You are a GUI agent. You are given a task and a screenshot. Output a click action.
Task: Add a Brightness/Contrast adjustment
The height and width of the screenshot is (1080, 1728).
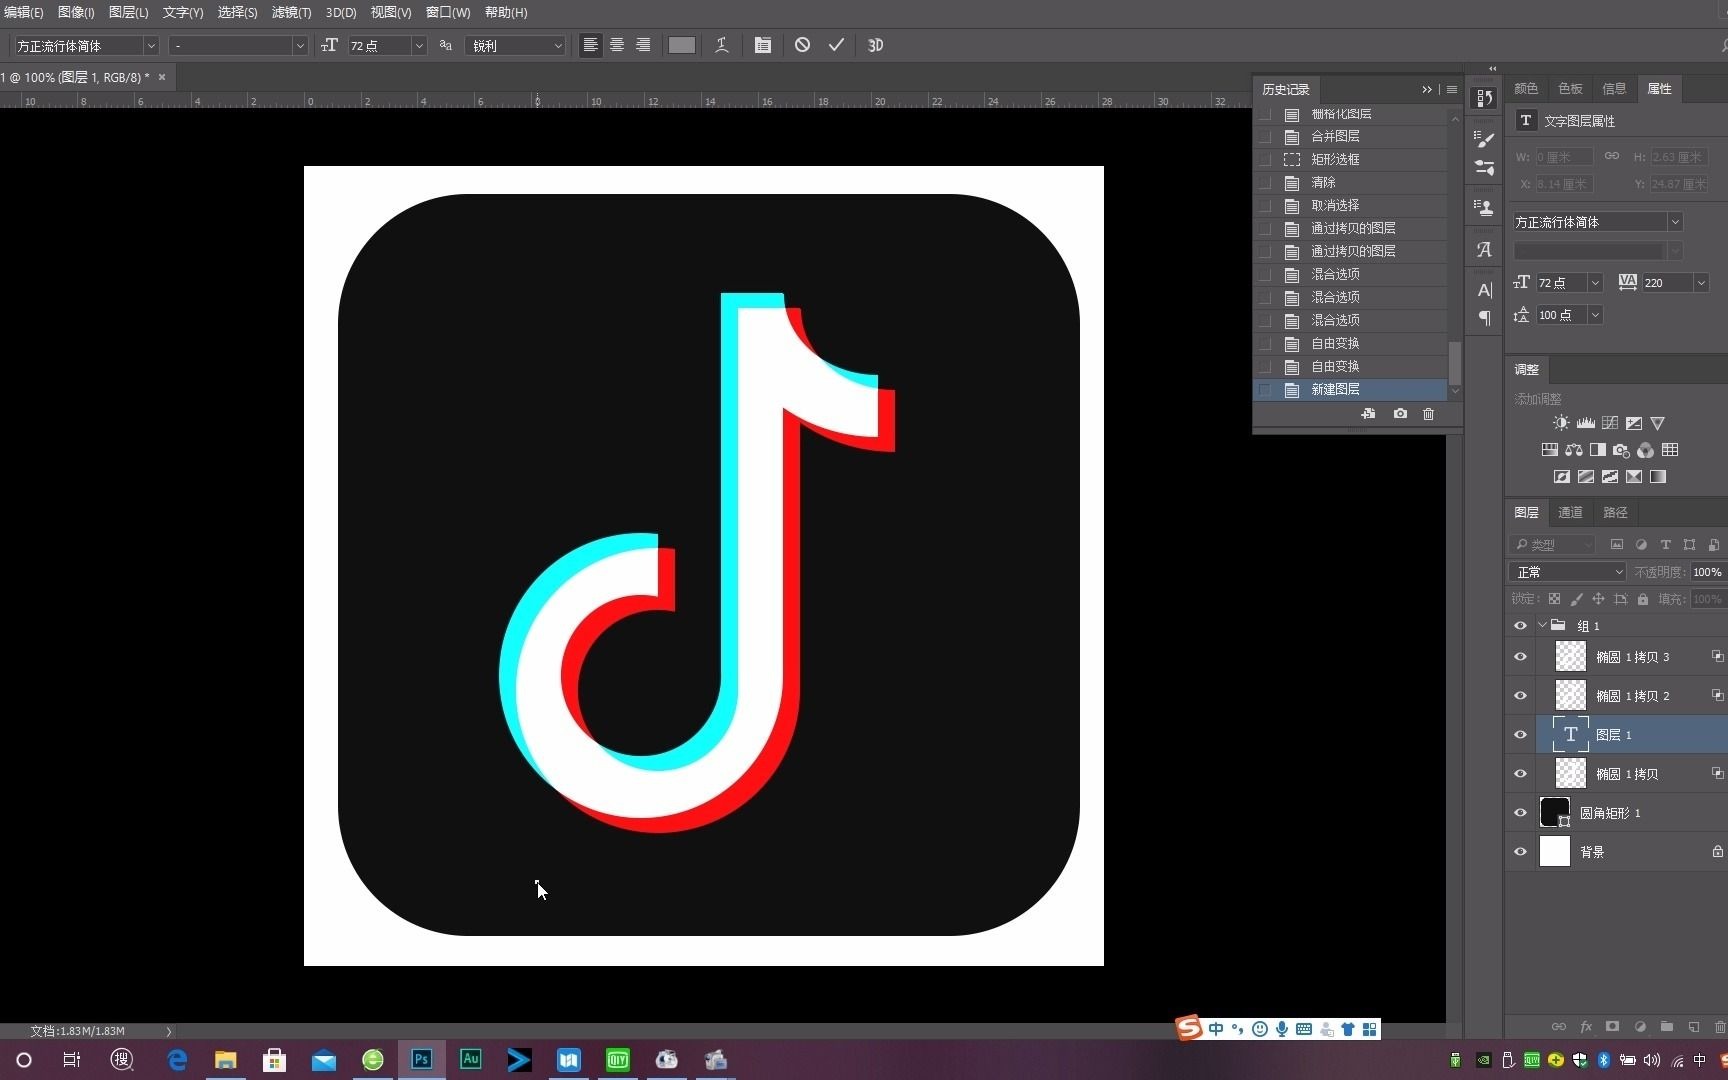1561,423
